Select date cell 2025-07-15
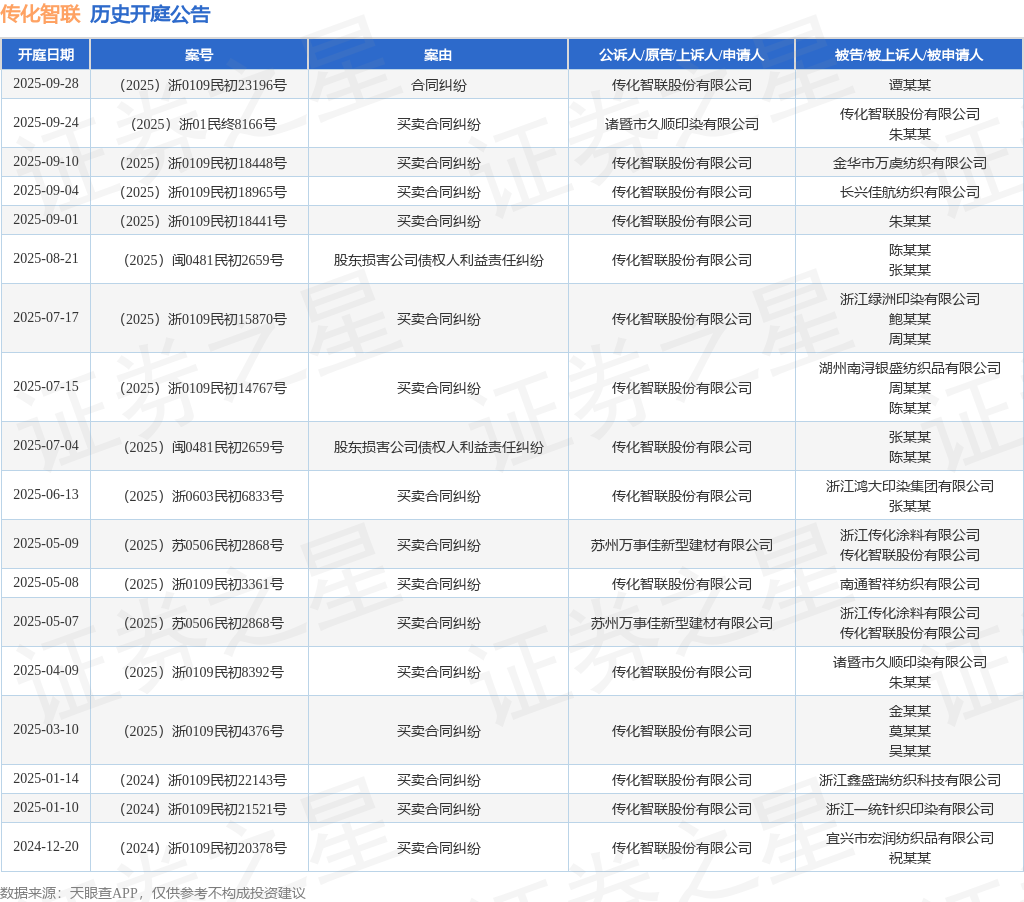The width and height of the screenshot is (1024, 902). 46,387
